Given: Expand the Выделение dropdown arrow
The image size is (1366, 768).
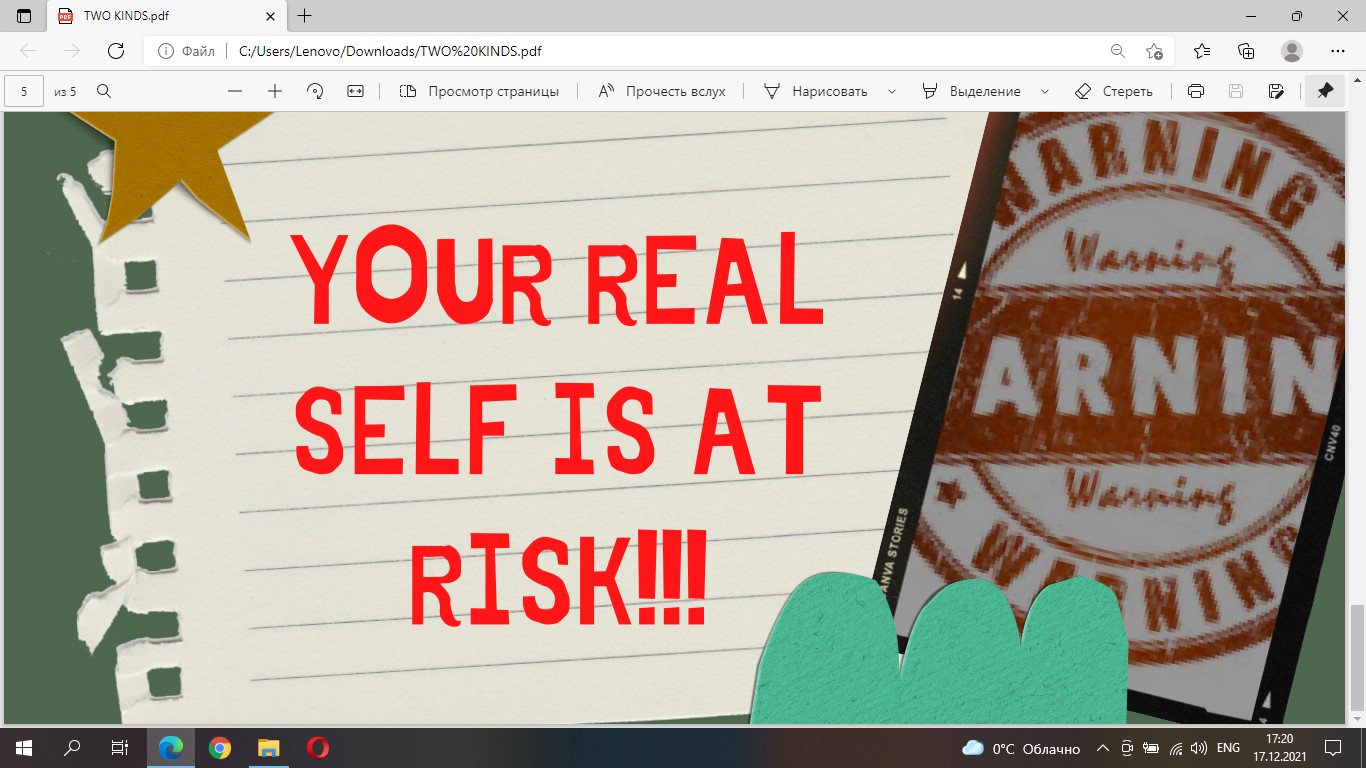Looking at the screenshot, I should click(x=1045, y=91).
